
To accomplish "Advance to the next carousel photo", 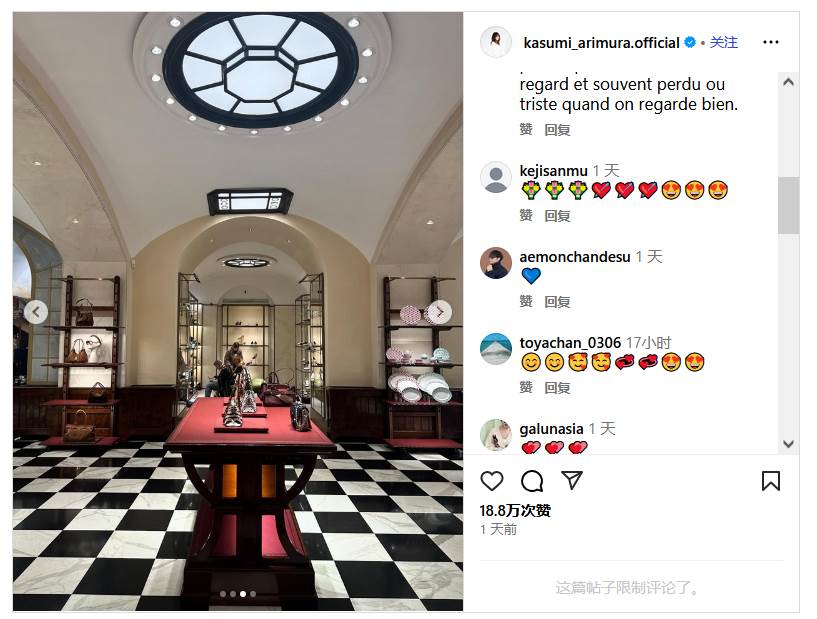I will point(440,312).
